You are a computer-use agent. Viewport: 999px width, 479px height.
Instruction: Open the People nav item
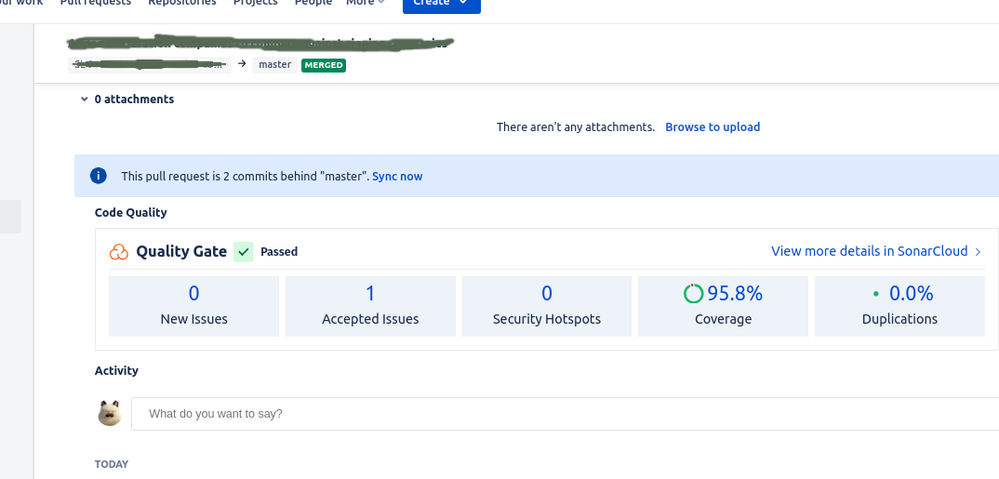coord(313,3)
